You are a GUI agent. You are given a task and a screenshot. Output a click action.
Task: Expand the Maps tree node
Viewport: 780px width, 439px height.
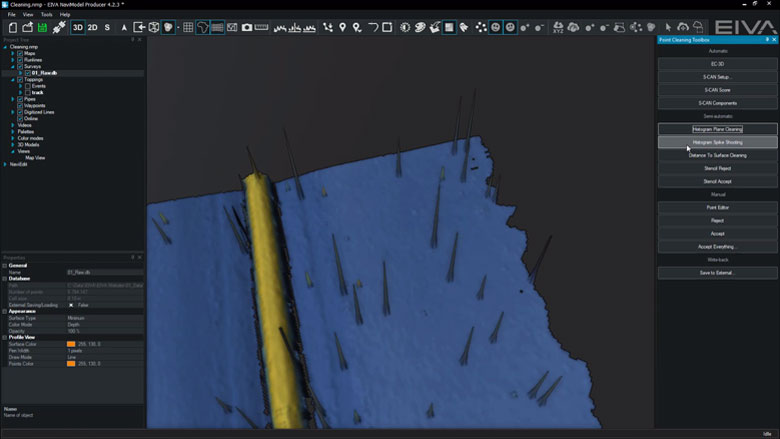[x=13, y=53]
